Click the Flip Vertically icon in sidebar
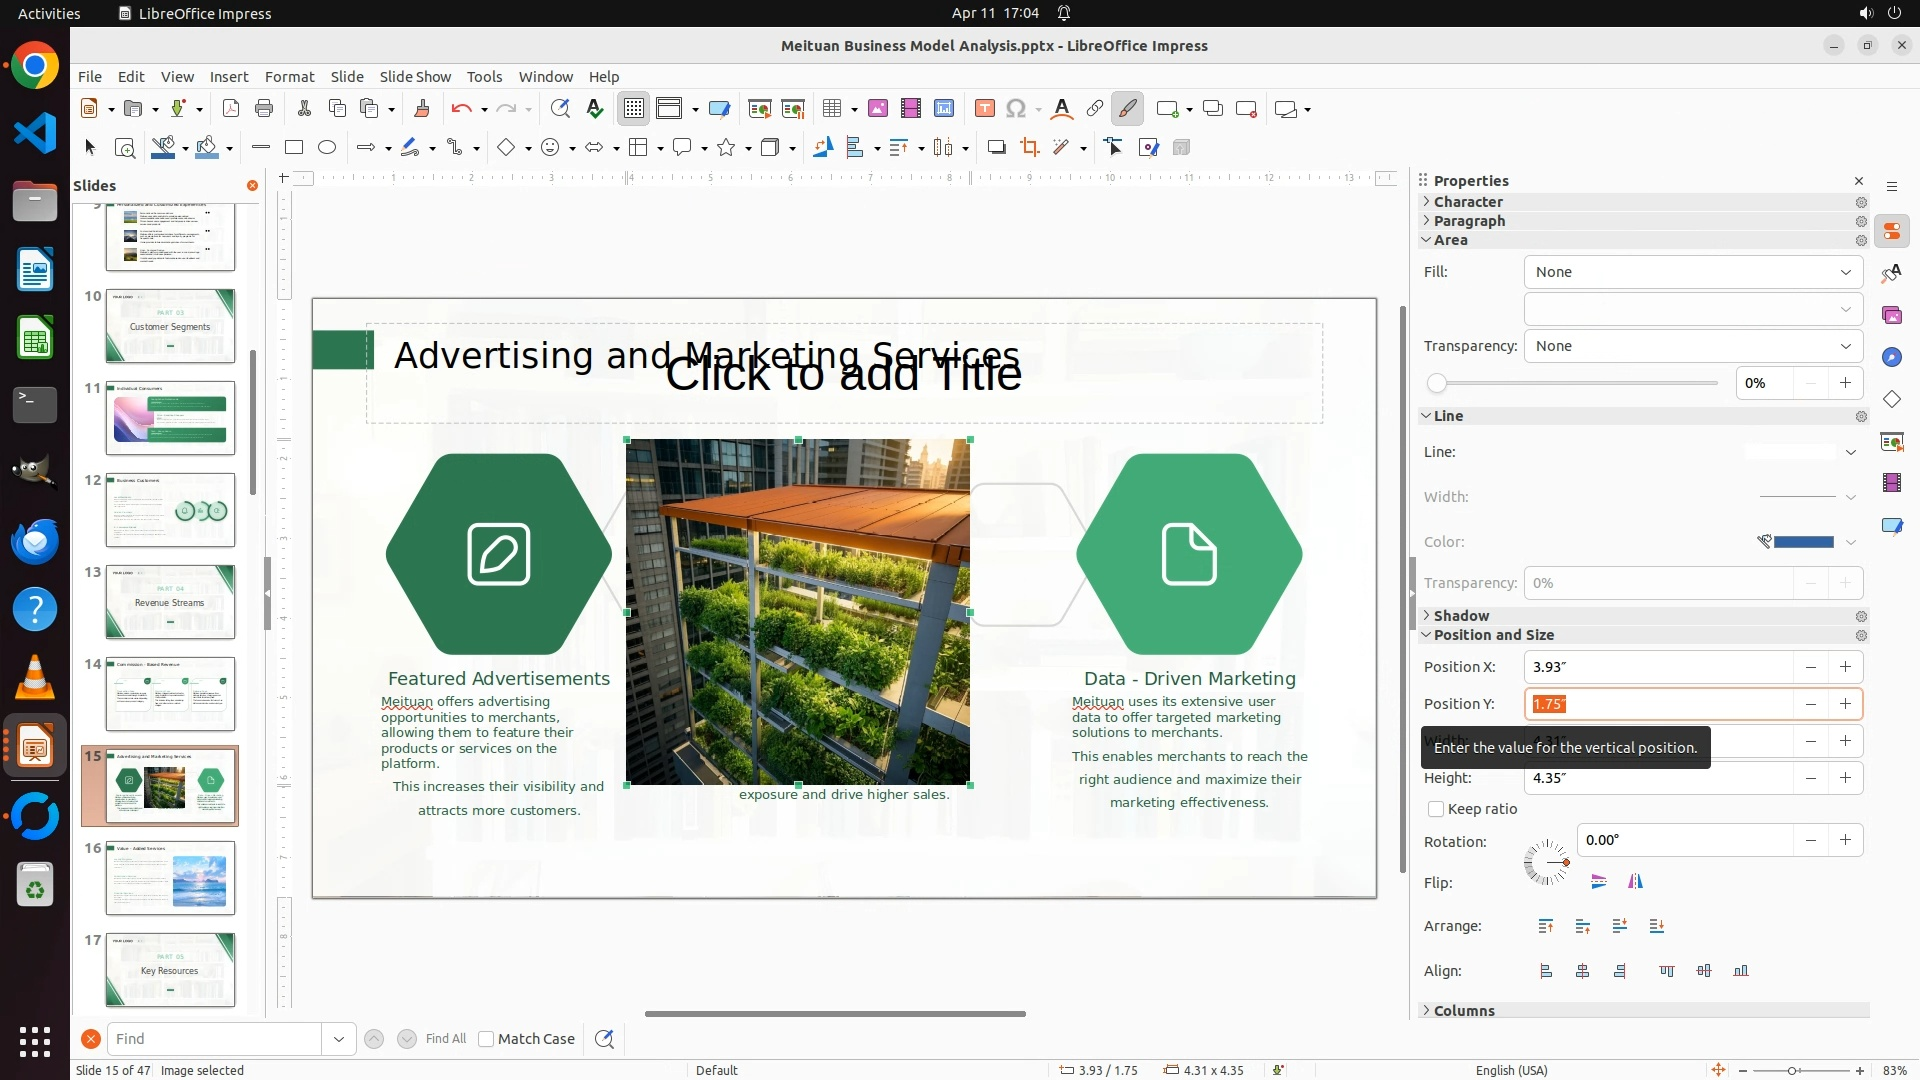This screenshot has width=1920, height=1080. (x=1598, y=882)
